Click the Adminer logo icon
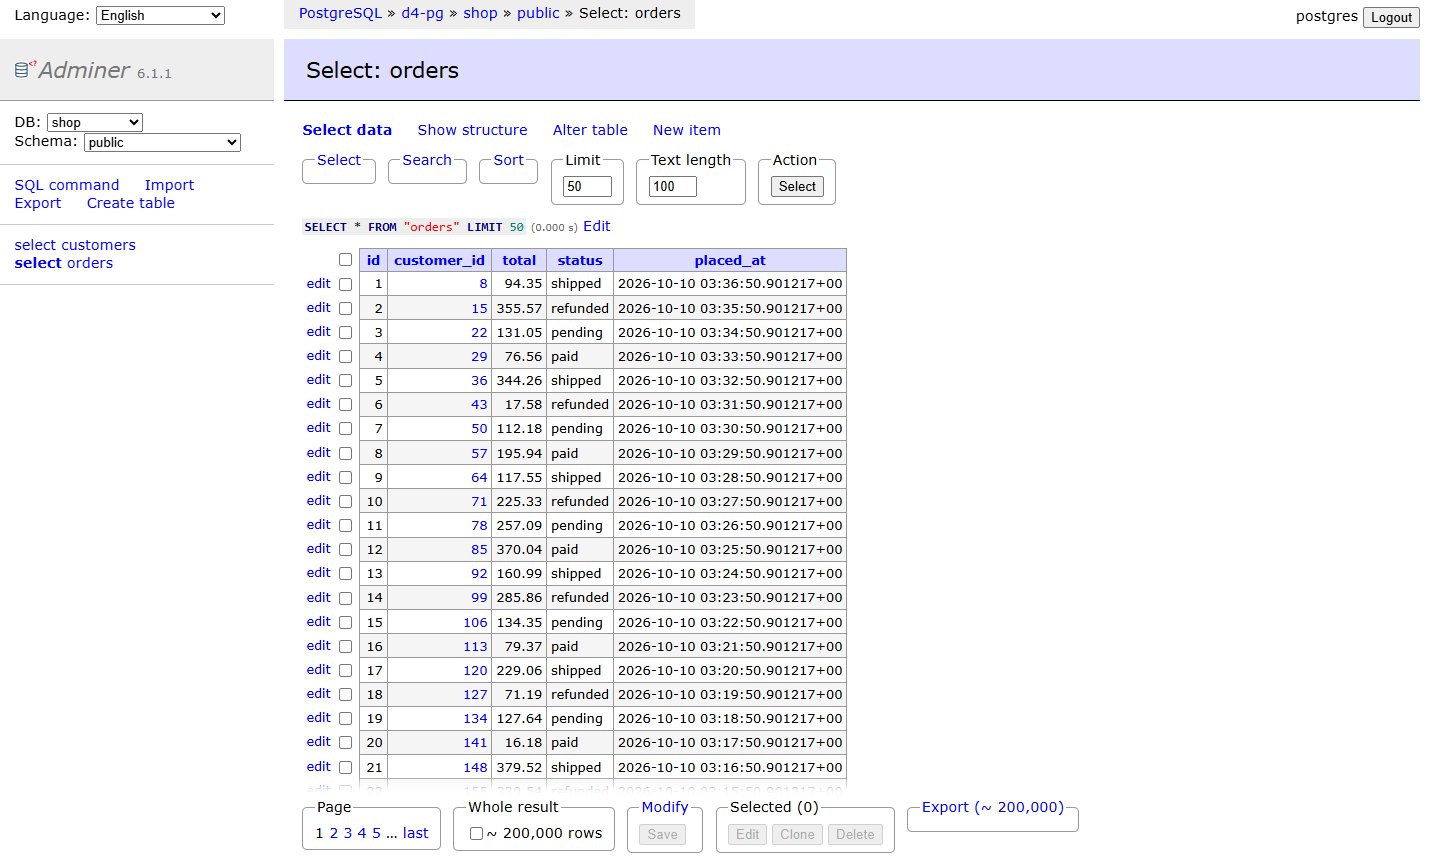1440x860 pixels. tap(25, 69)
